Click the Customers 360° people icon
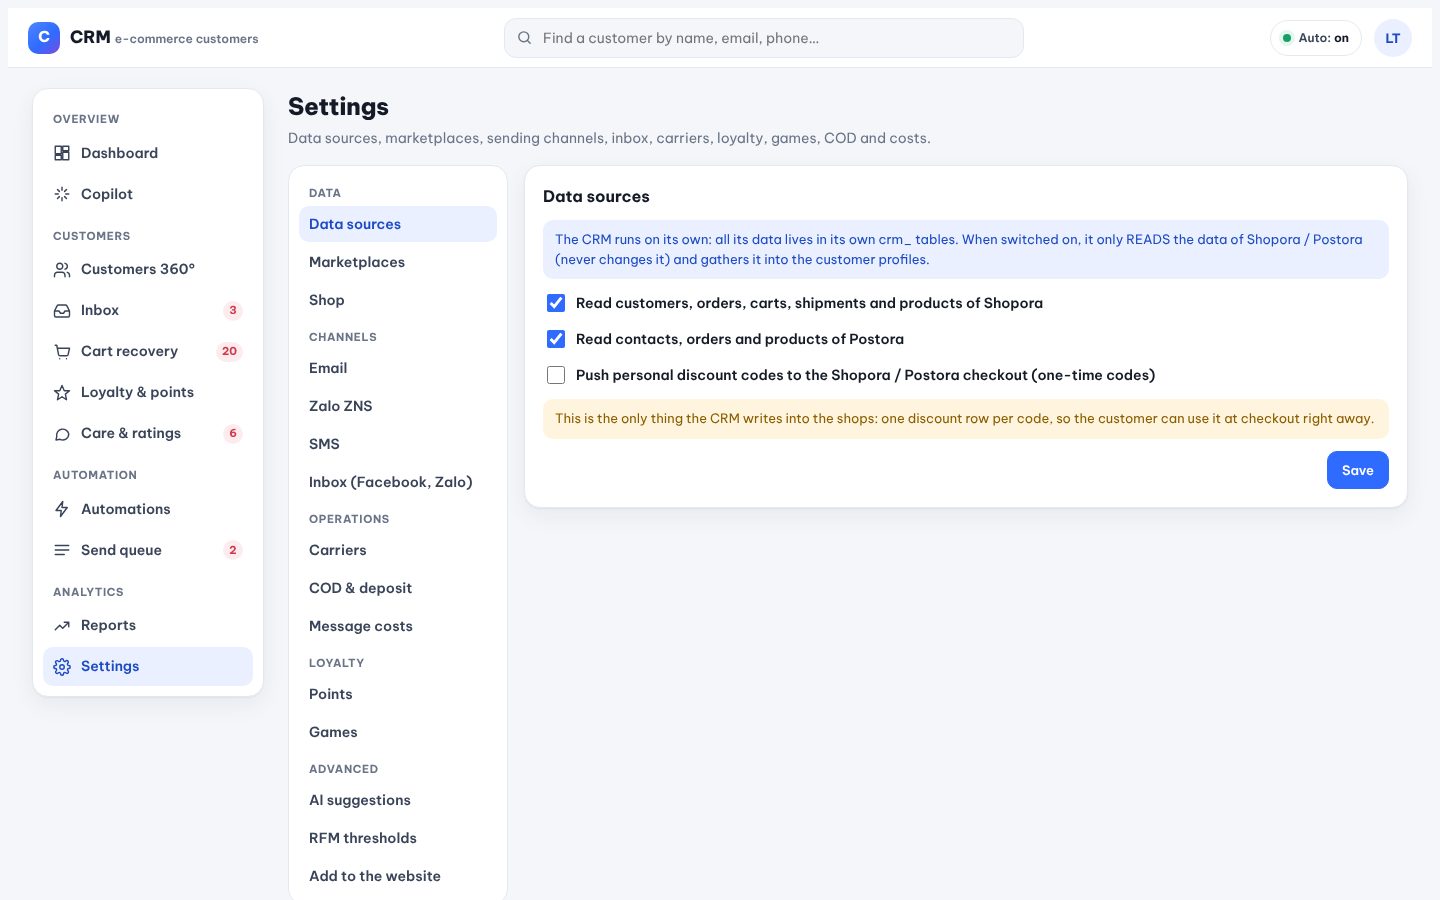Screen dimensions: 1440x900 coord(62,269)
